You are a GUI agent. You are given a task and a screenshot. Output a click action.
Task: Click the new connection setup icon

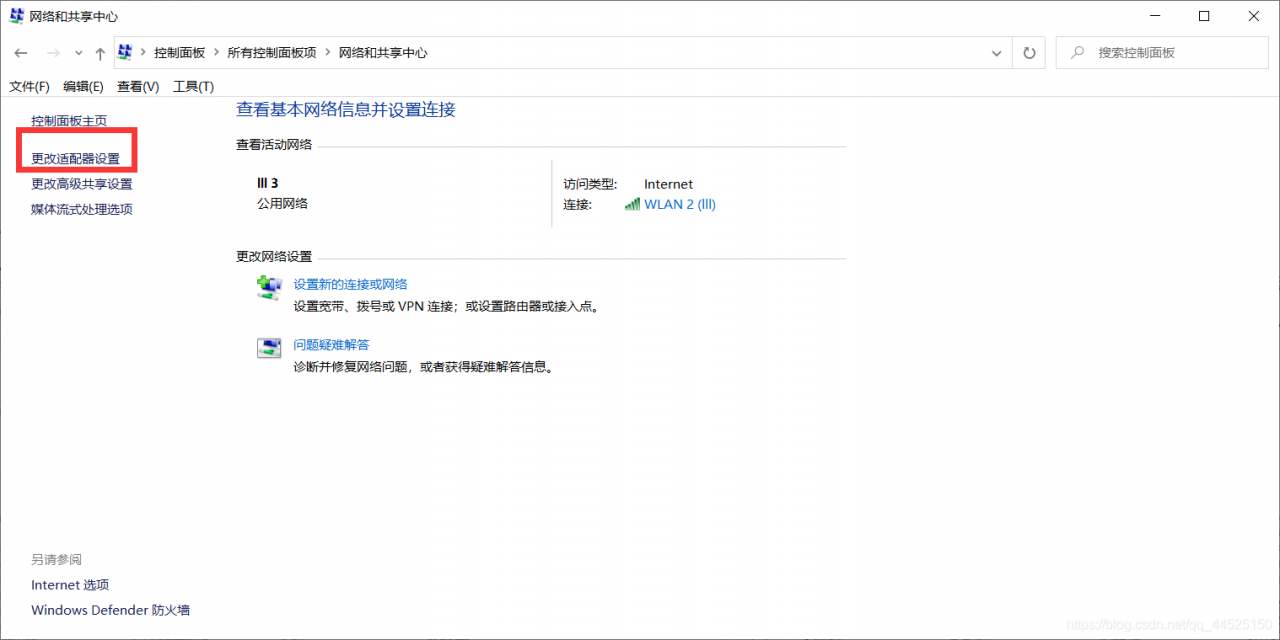pyautogui.click(x=270, y=288)
